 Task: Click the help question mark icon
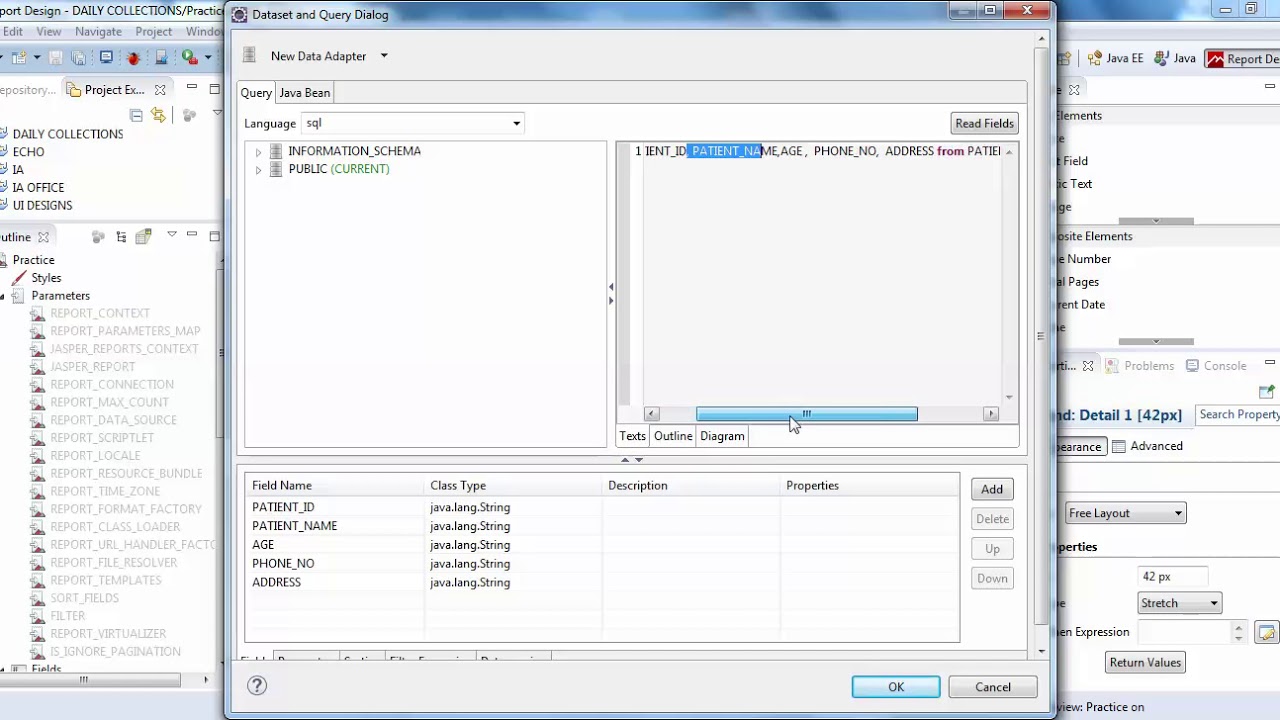coord(257,685)
